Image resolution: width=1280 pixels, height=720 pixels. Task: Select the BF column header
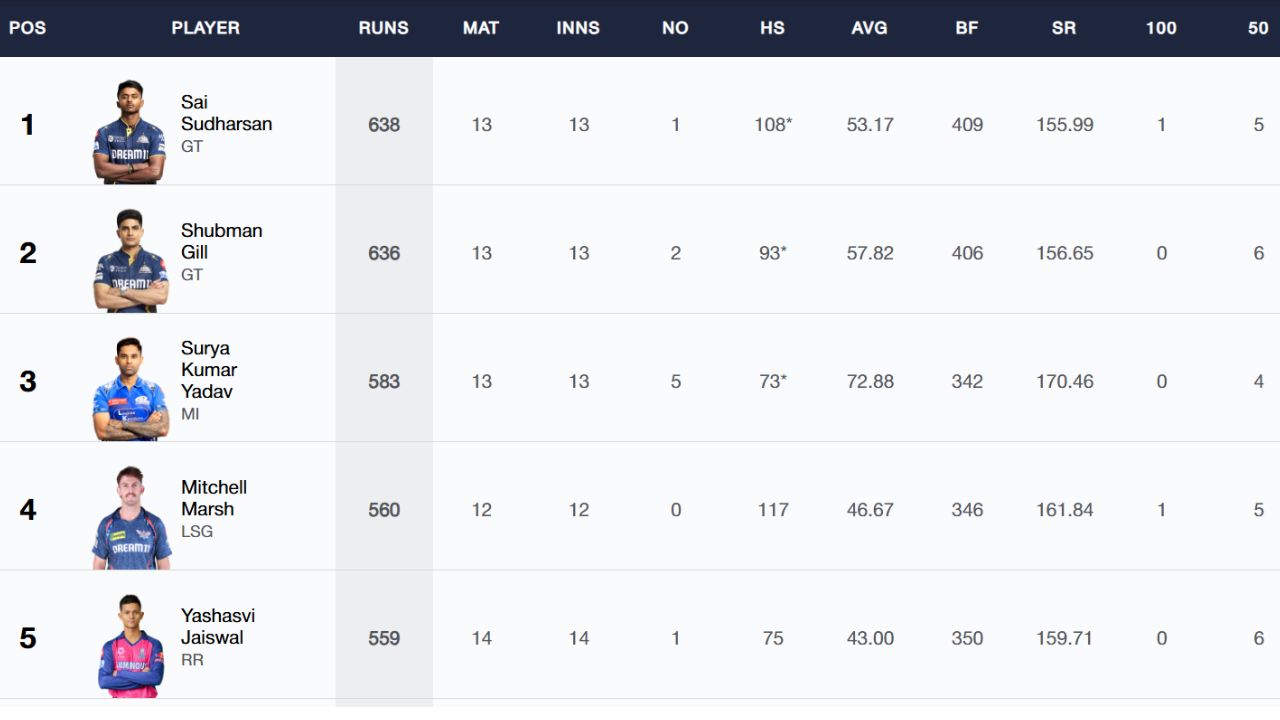pos(967,28)
